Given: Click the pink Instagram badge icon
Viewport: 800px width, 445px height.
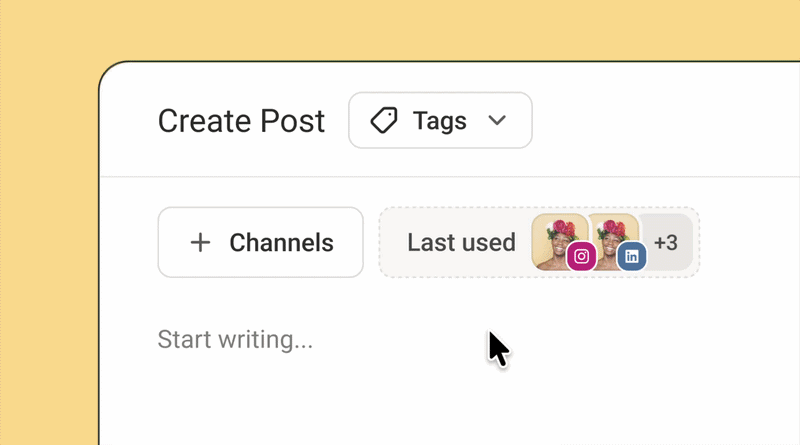Looking at the screenshot, I should click(x=581, y=256).
